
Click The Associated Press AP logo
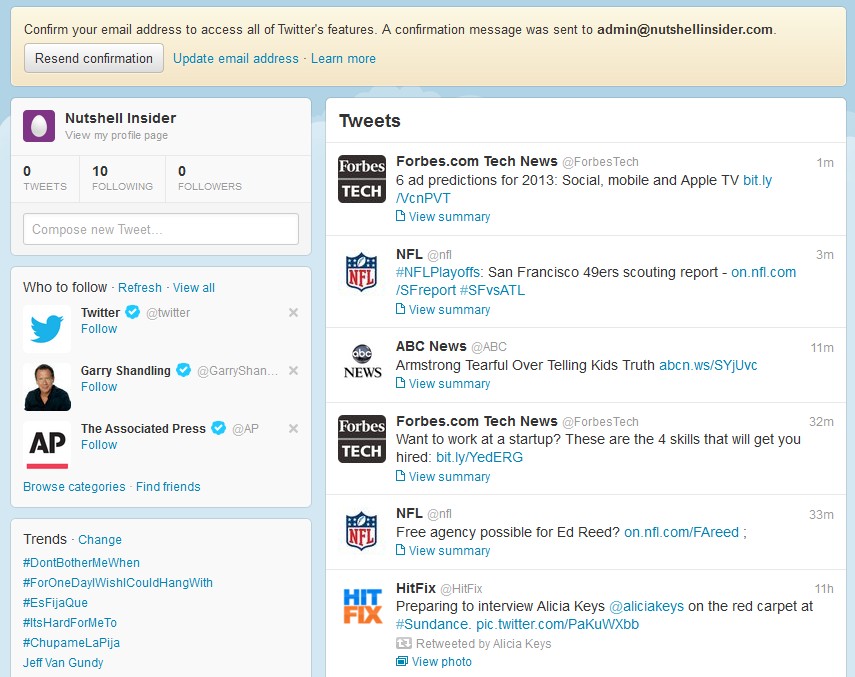pos(47,445)
